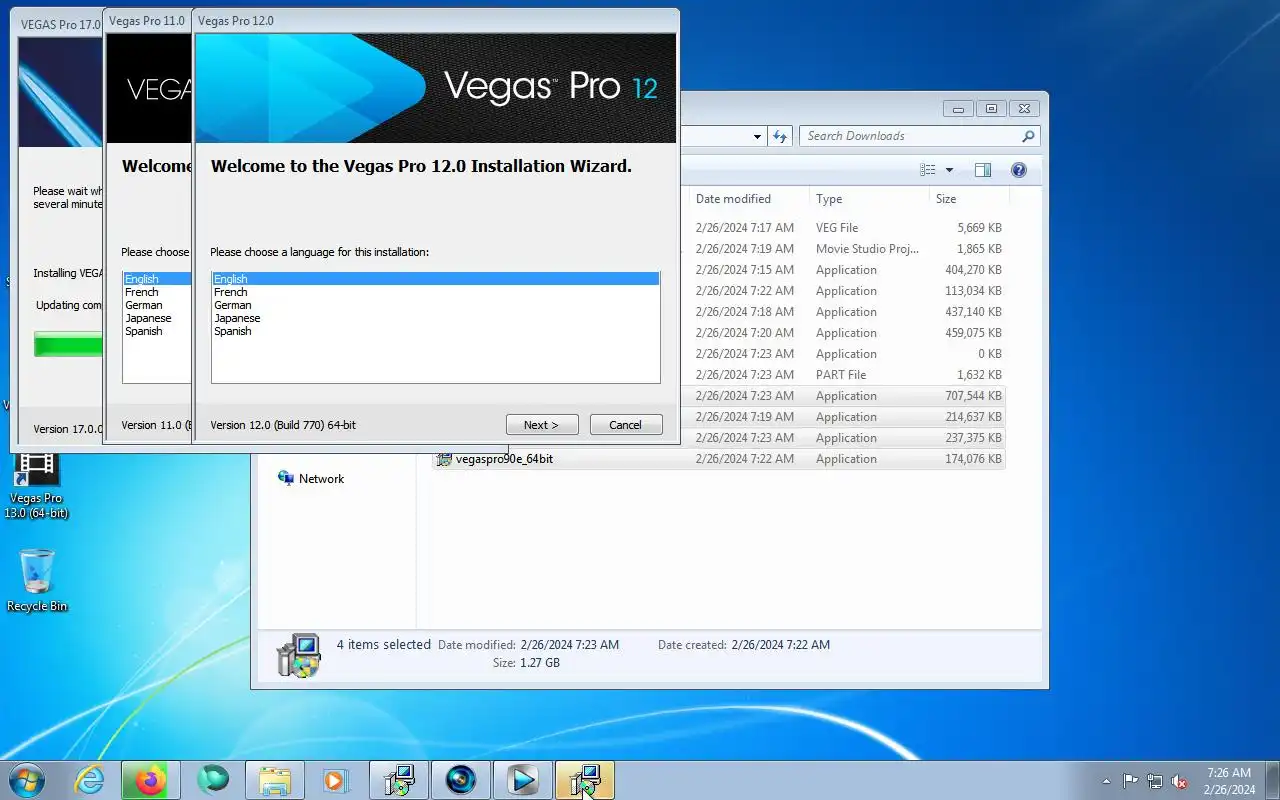This screenshot has width=1280, height=800.
Task: Open Windows Explorer folder icon on taskbar
Action: pyautogui.click(x=275, y=780)
